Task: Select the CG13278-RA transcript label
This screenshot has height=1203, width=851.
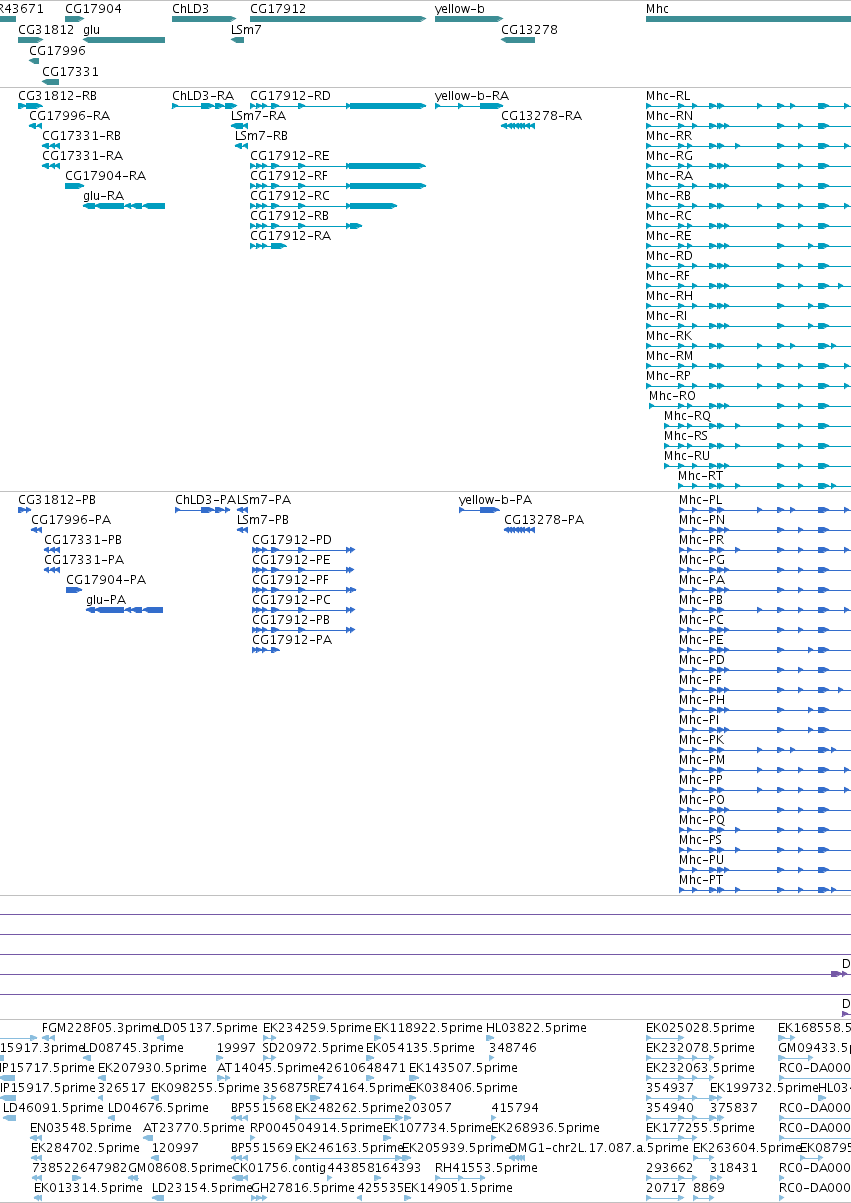Action: pos(541,116)
